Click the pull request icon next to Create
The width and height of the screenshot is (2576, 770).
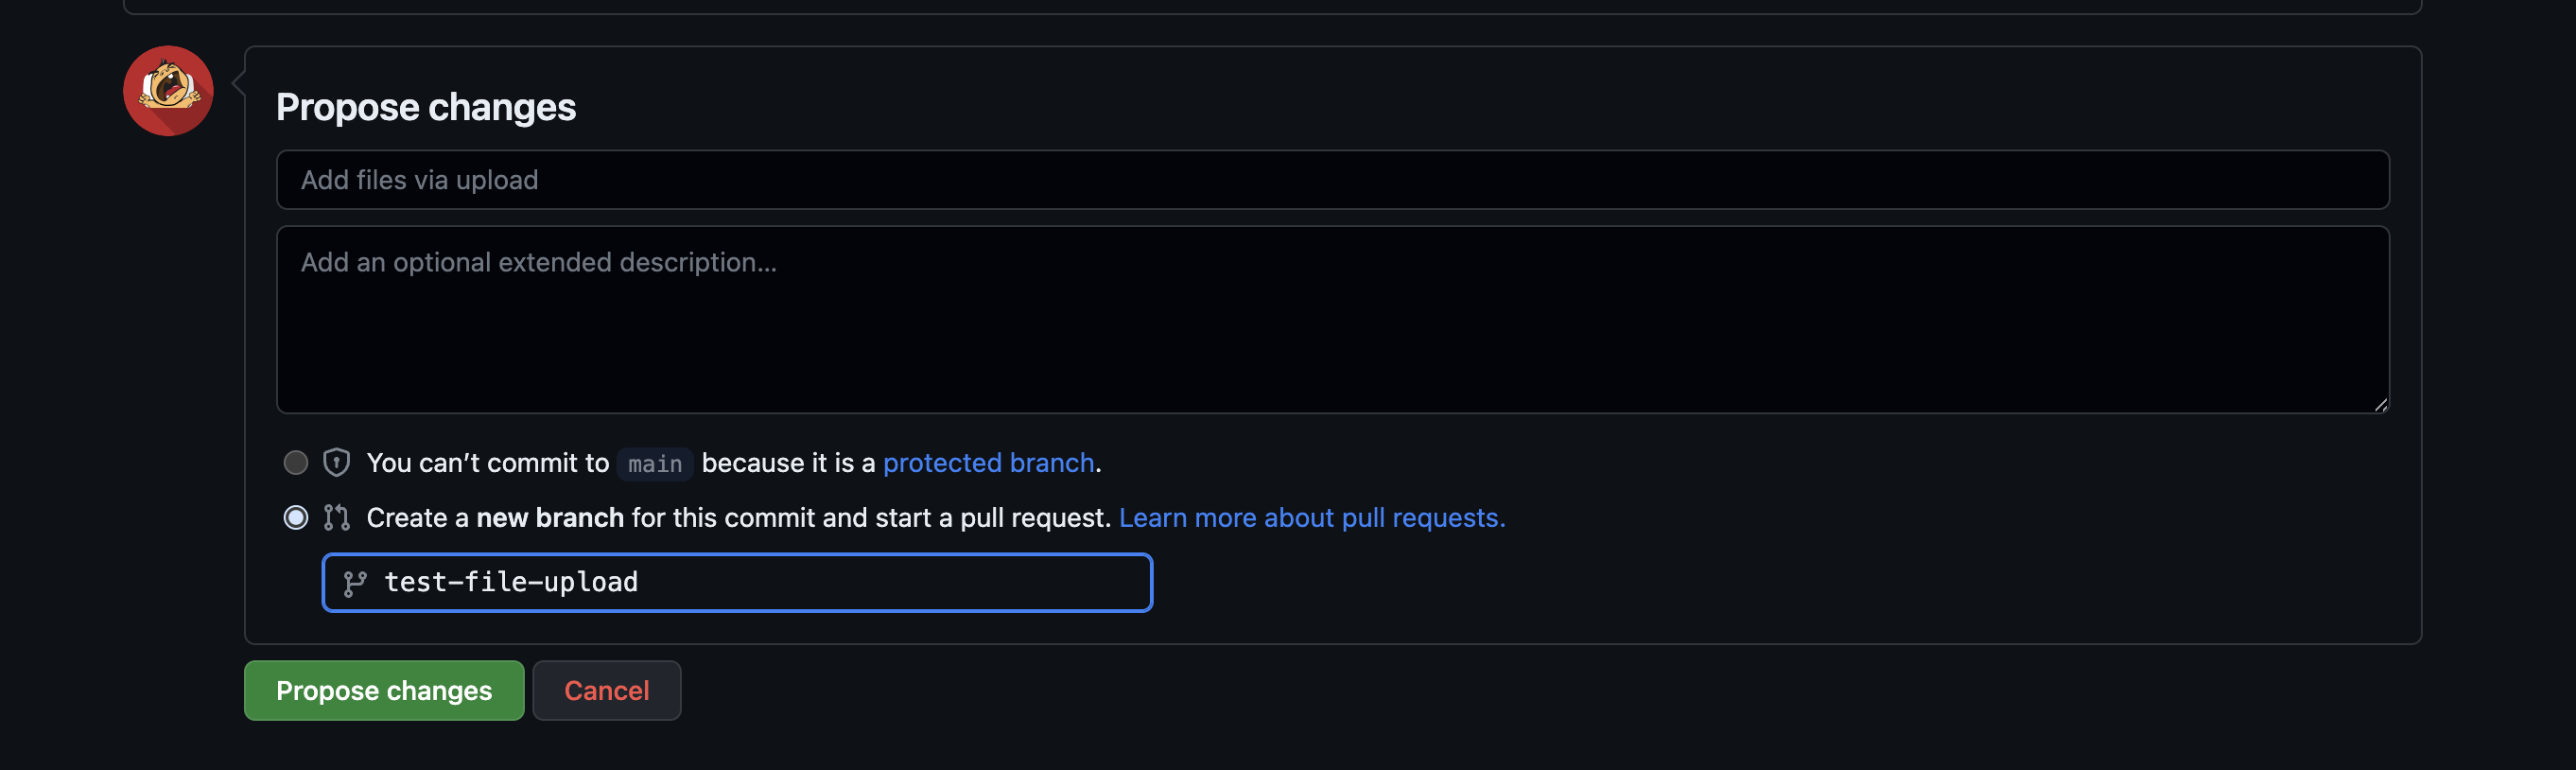[x=336, y=517]
